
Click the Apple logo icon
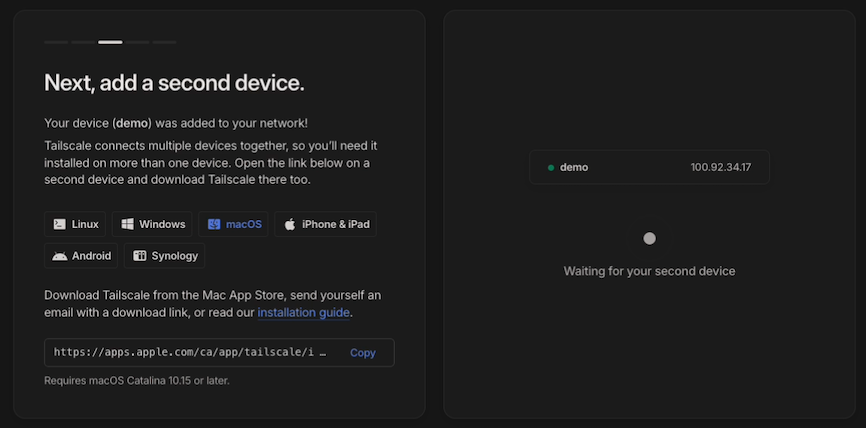click(x=290, y=224)
